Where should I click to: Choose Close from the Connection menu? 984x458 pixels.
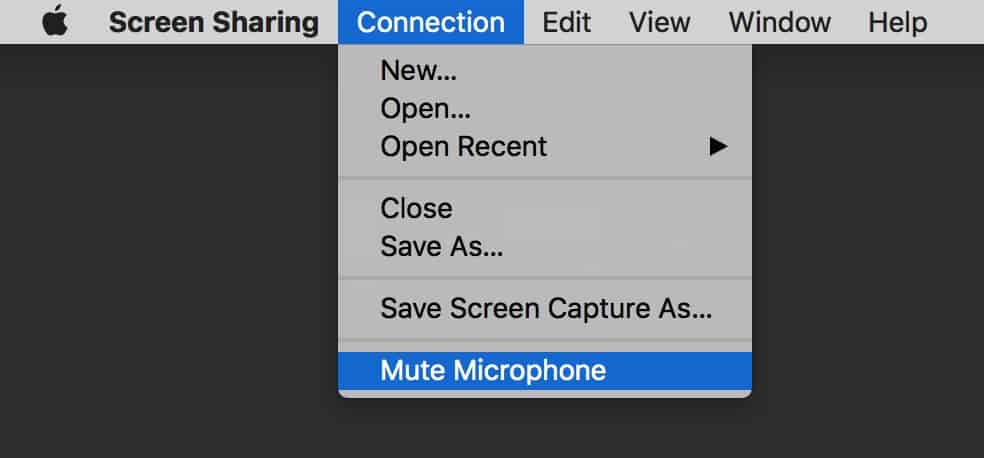pyautogui.click(x=416, y=208)
